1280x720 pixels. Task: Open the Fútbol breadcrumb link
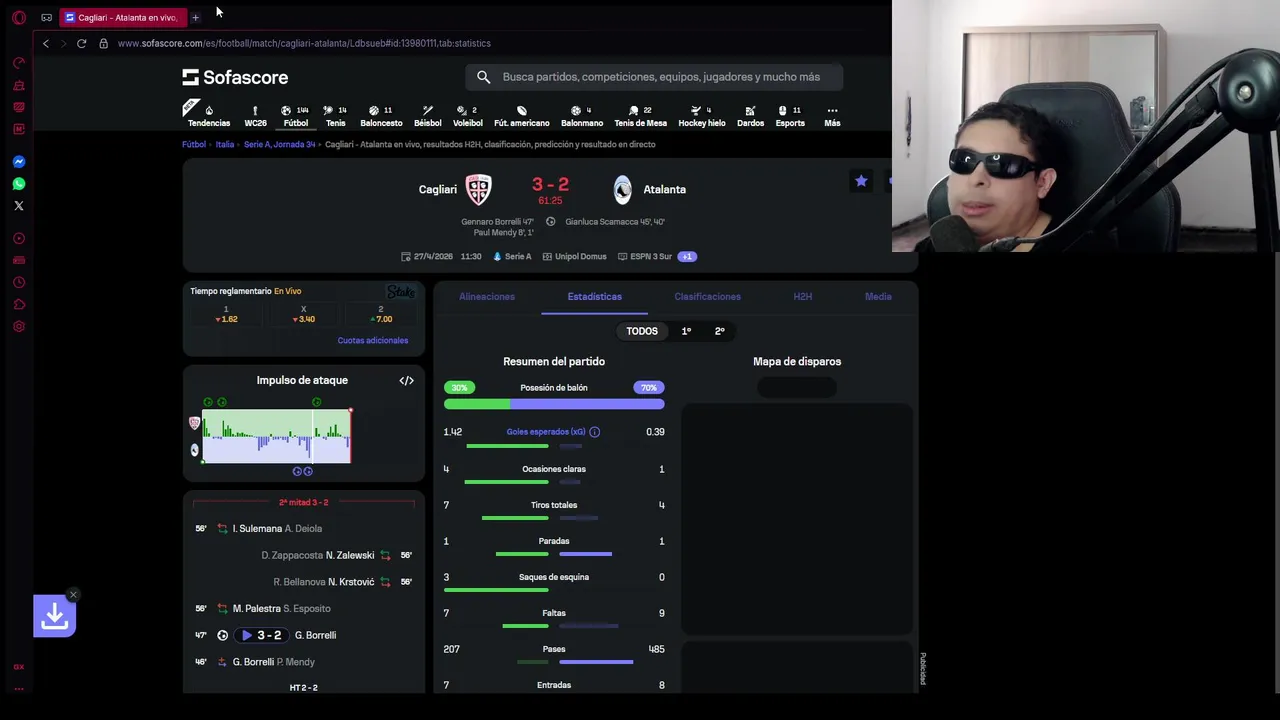(194, 145)
